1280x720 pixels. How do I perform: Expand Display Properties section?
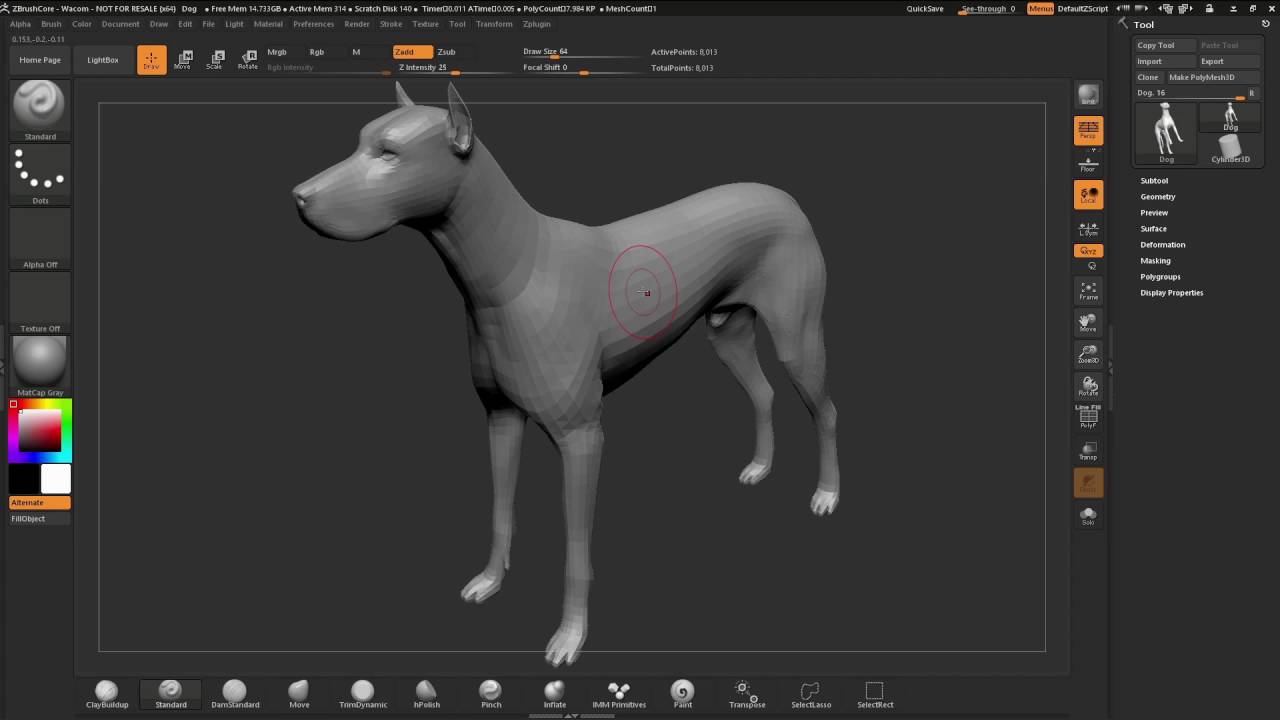[x=1172, y=293]
